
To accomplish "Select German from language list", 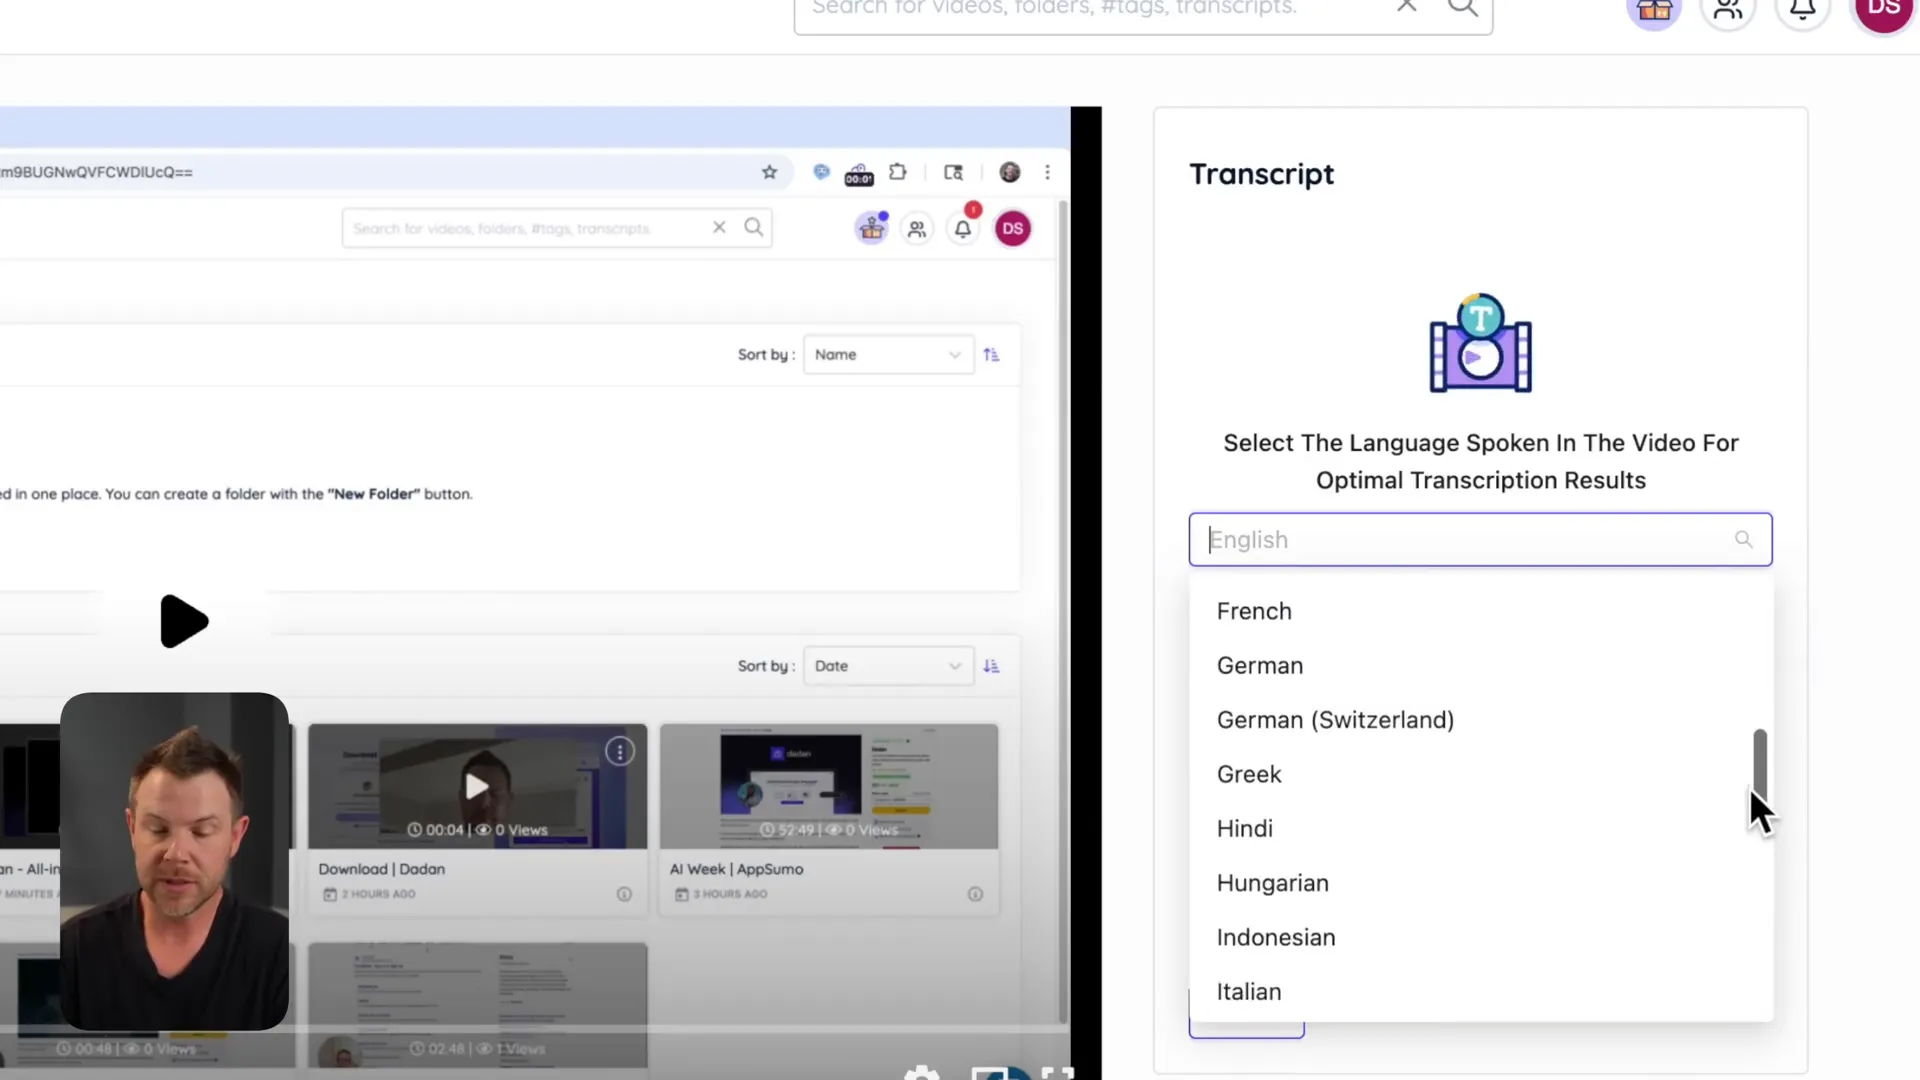I will click(1480, 665).
